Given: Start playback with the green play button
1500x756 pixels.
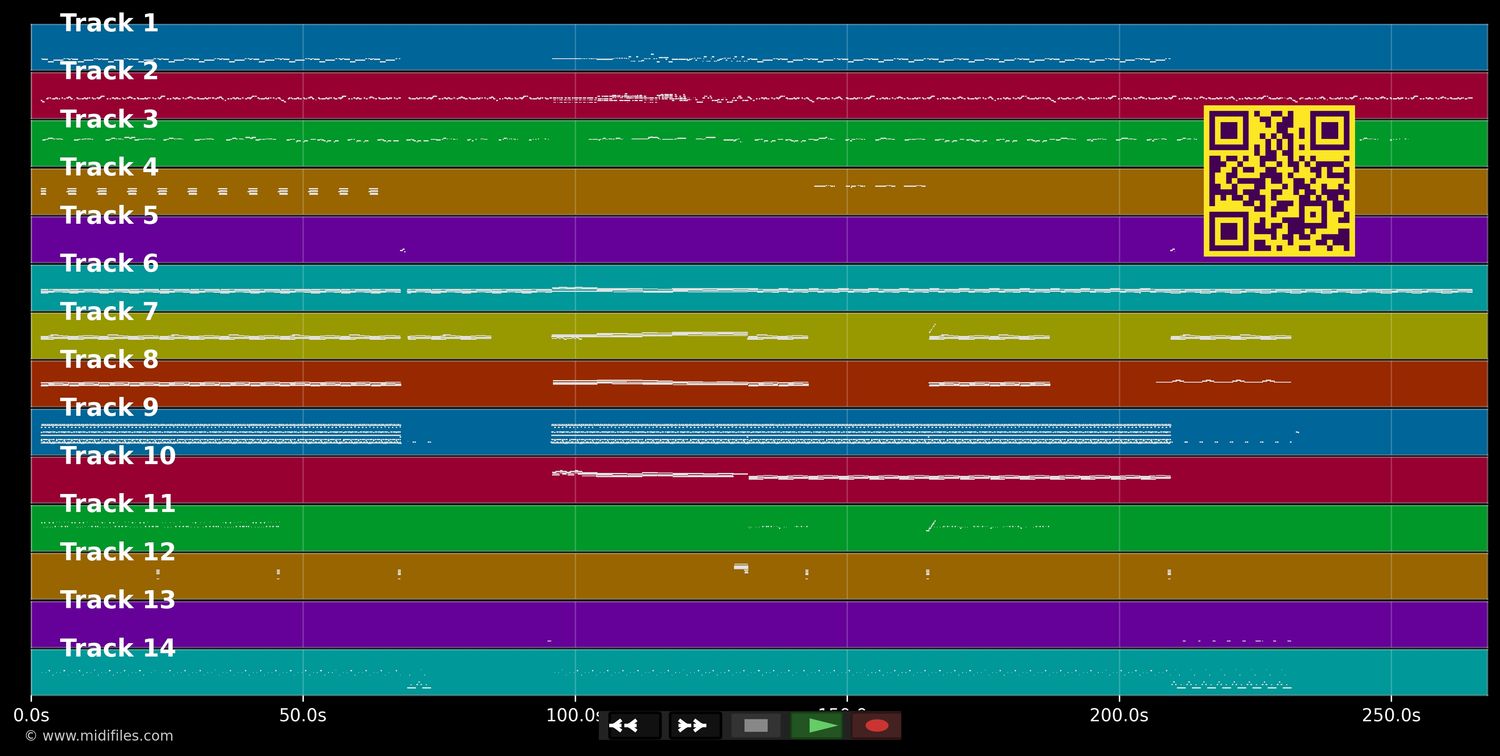Looking at the screenshot, I should (817, 725).
